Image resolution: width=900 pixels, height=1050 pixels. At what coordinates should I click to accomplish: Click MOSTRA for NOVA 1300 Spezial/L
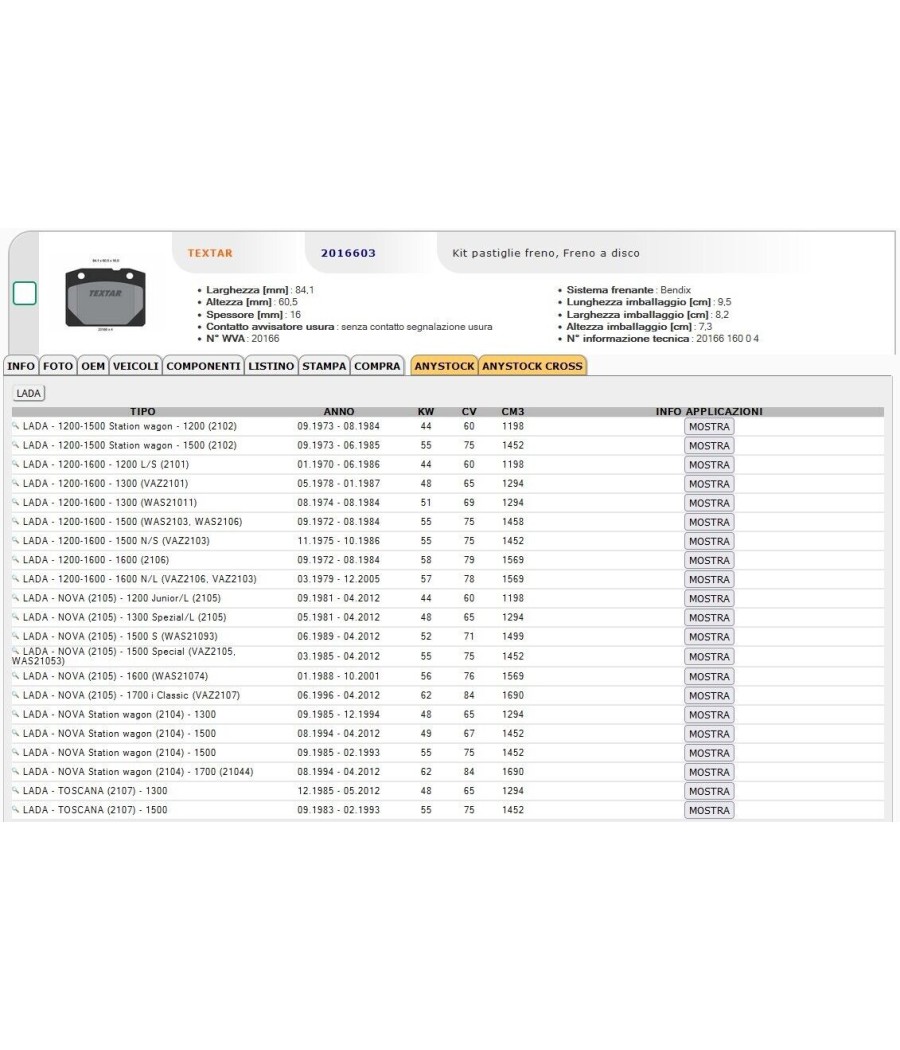[x=709, y=617]
